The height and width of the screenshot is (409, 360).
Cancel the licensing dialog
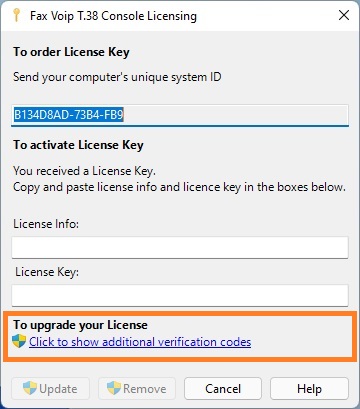point(223,388)
